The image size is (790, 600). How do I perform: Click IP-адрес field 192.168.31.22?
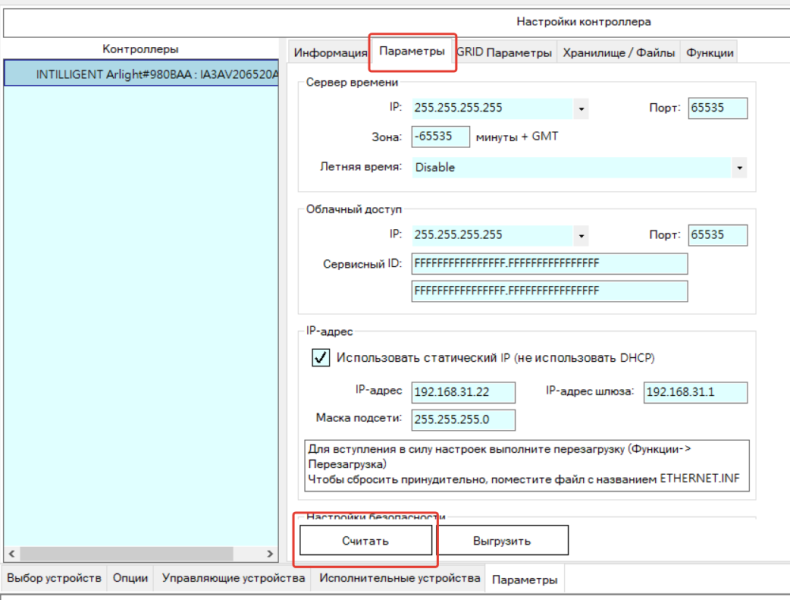(463, 392)
